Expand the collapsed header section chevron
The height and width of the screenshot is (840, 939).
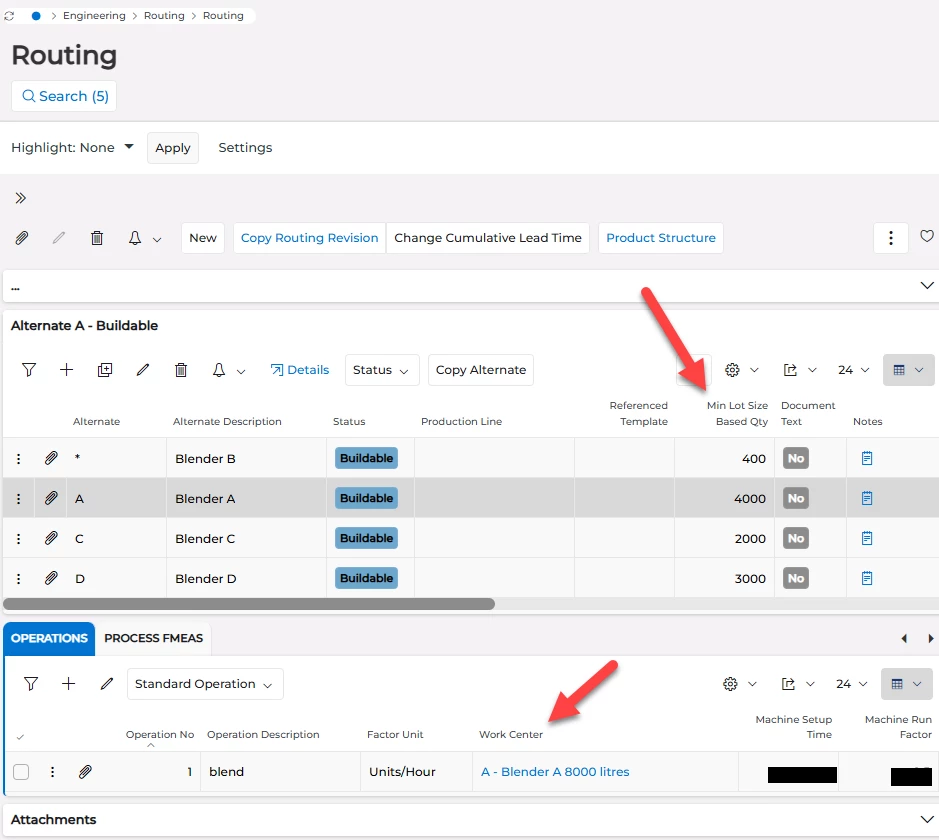[926, 286]
